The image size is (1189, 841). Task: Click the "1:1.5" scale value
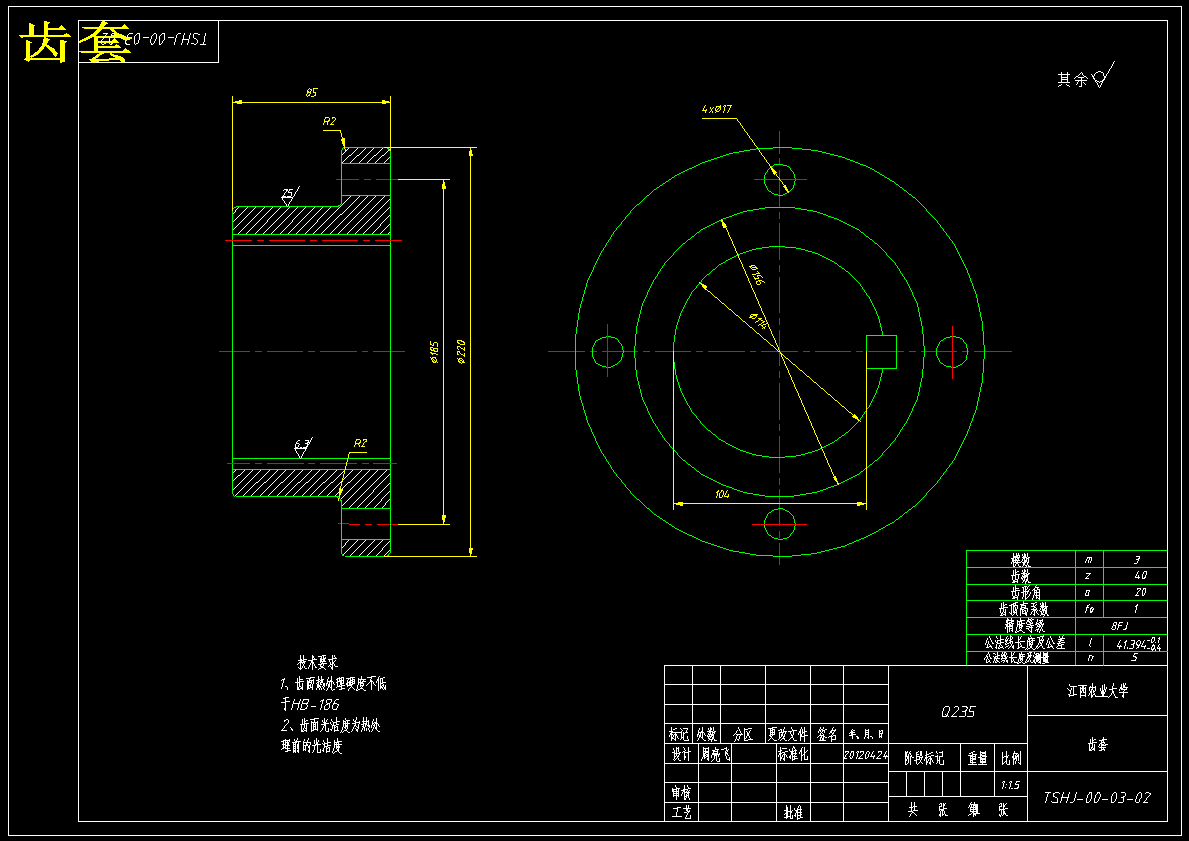(x=1010, y=785)
